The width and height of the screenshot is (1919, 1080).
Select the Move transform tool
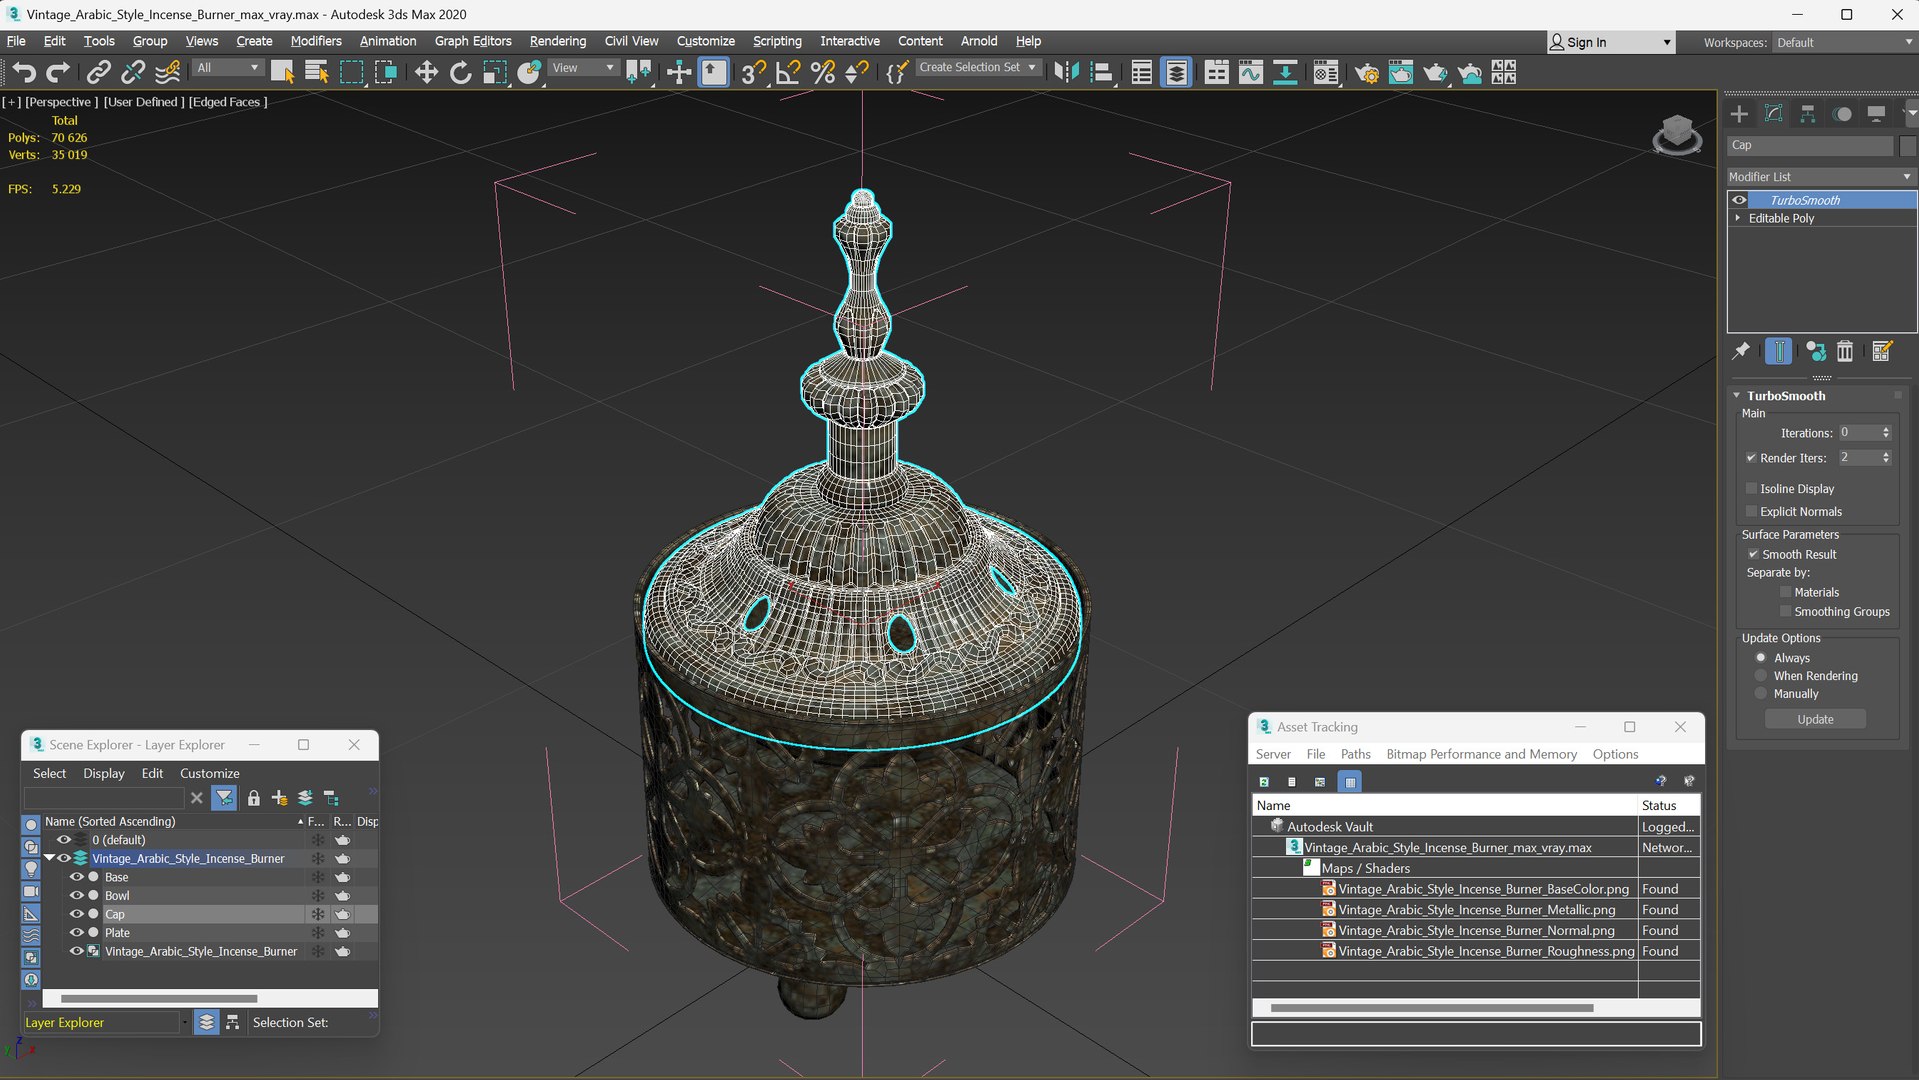coord(426,72)
